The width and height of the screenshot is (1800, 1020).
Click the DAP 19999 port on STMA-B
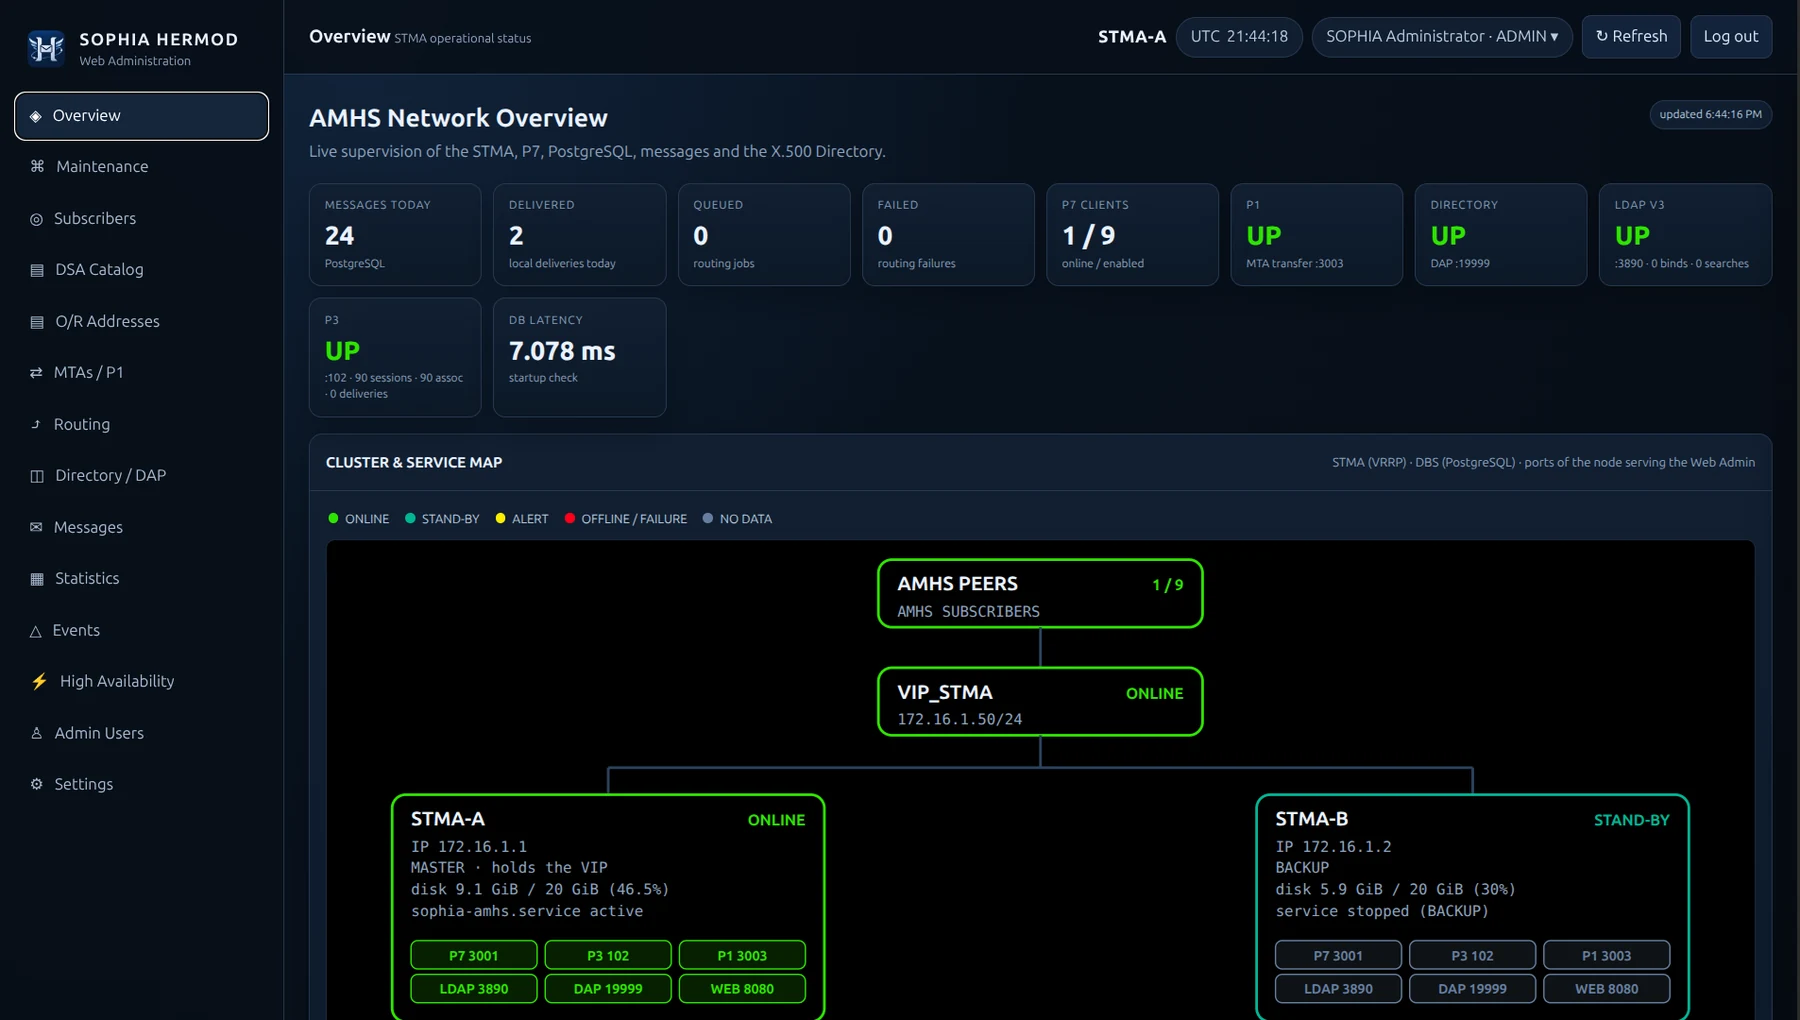tap(1473, 989)
